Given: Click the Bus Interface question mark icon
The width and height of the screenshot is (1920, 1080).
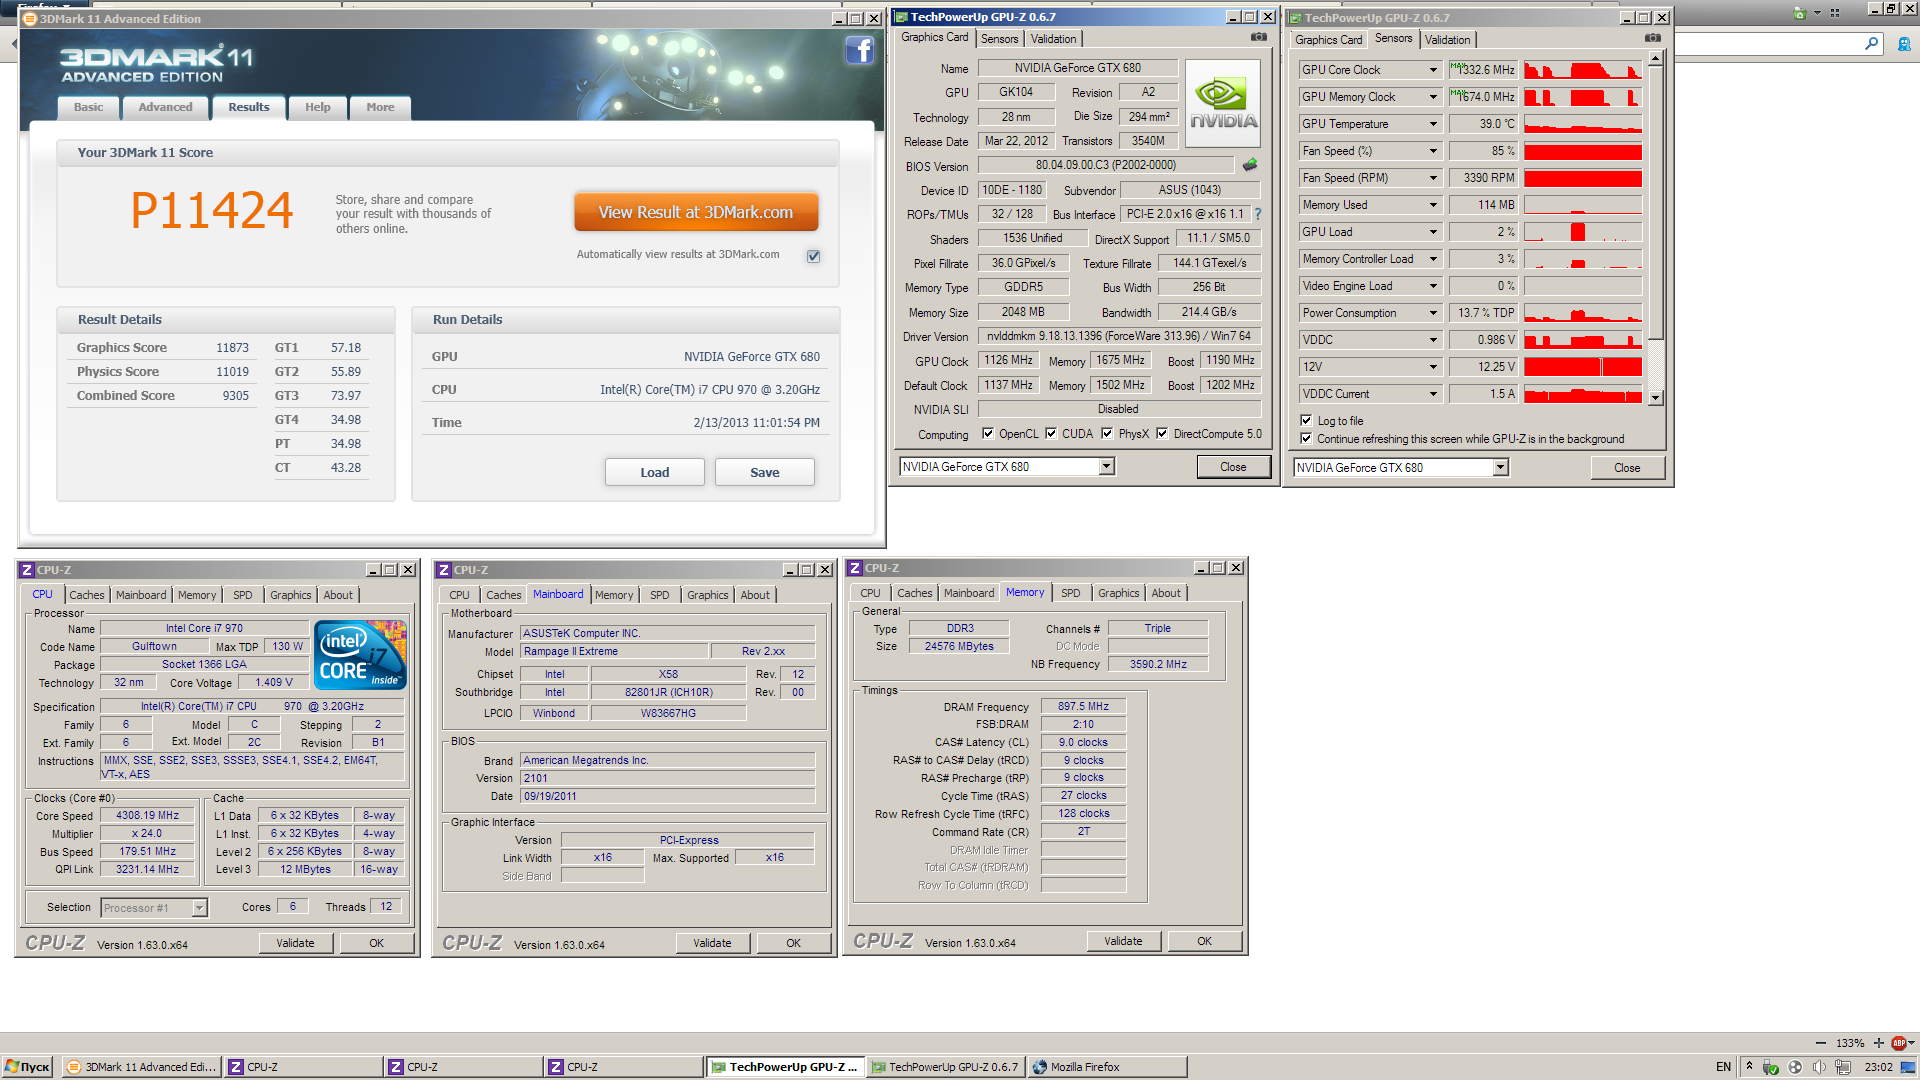Looking at the screenshot, I should pos(1258,214).
